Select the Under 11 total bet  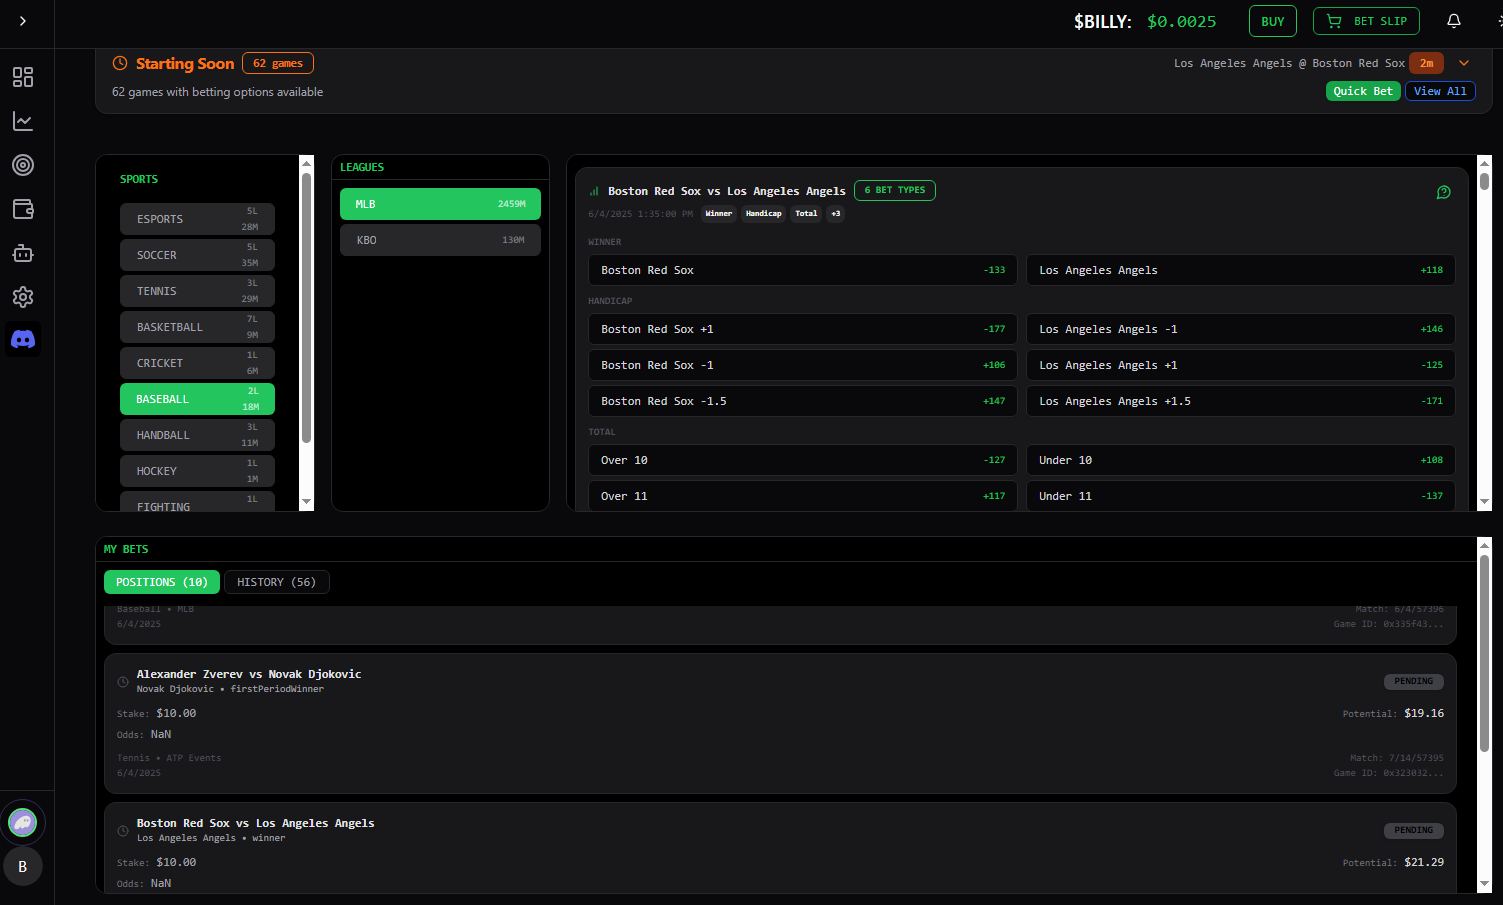1241,496
